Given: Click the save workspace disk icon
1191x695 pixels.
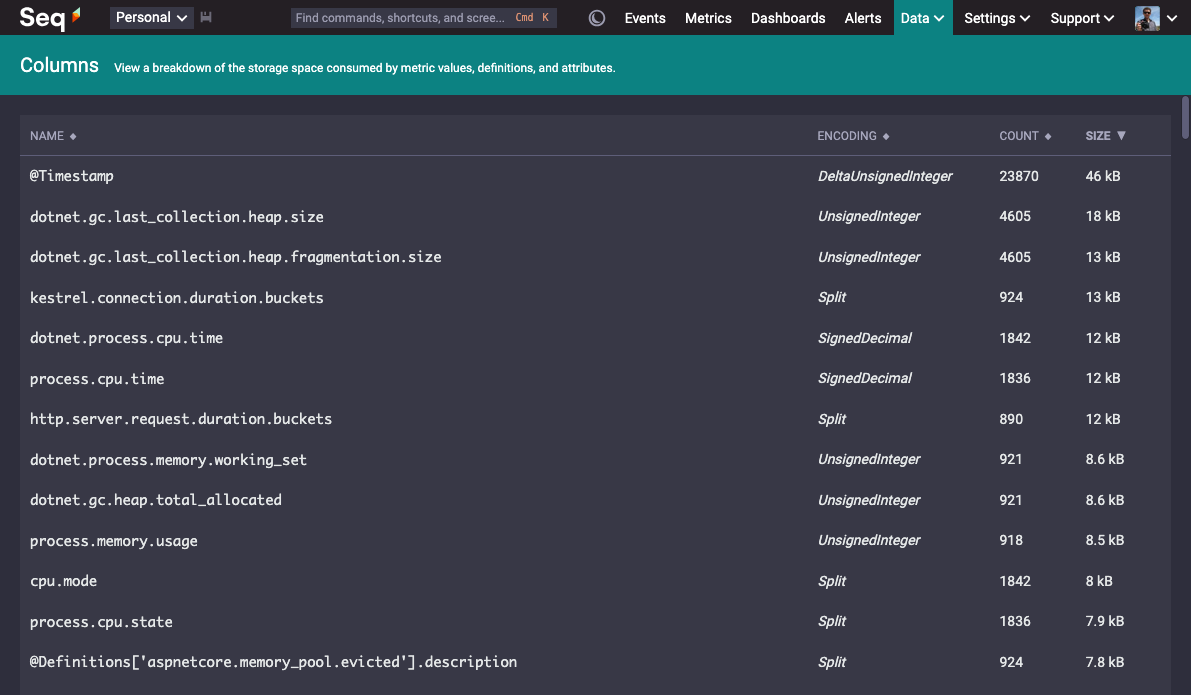Looking at the screenshot, I should click(x=206, y=17).
